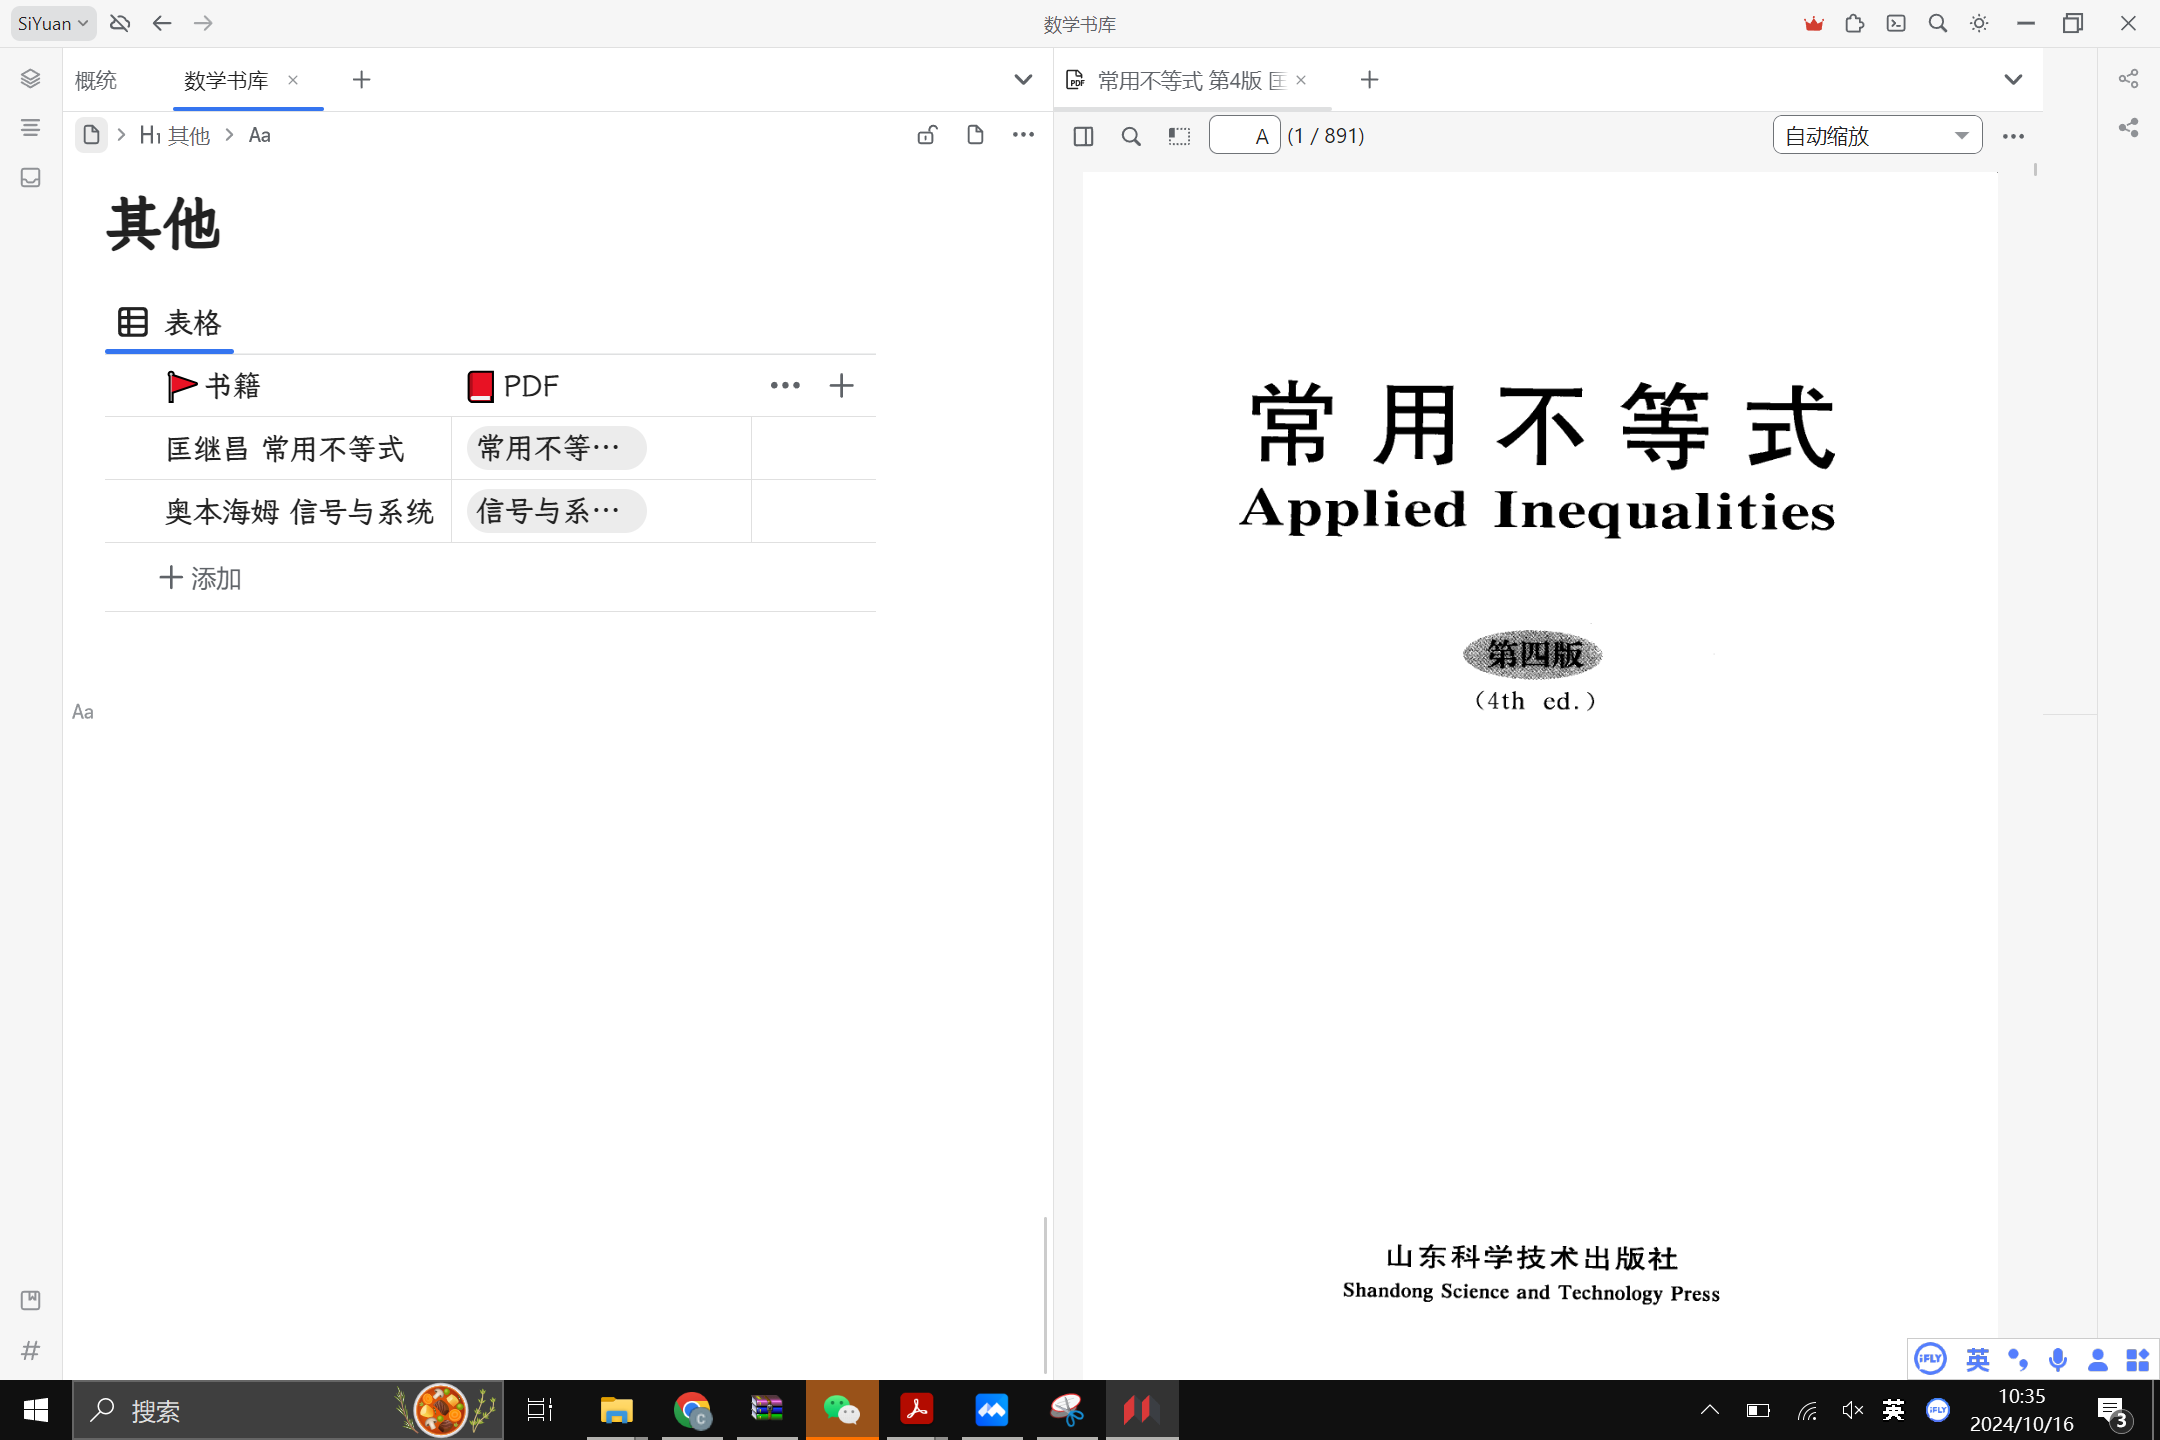Open the file tree layers icon

coord(31,79)
